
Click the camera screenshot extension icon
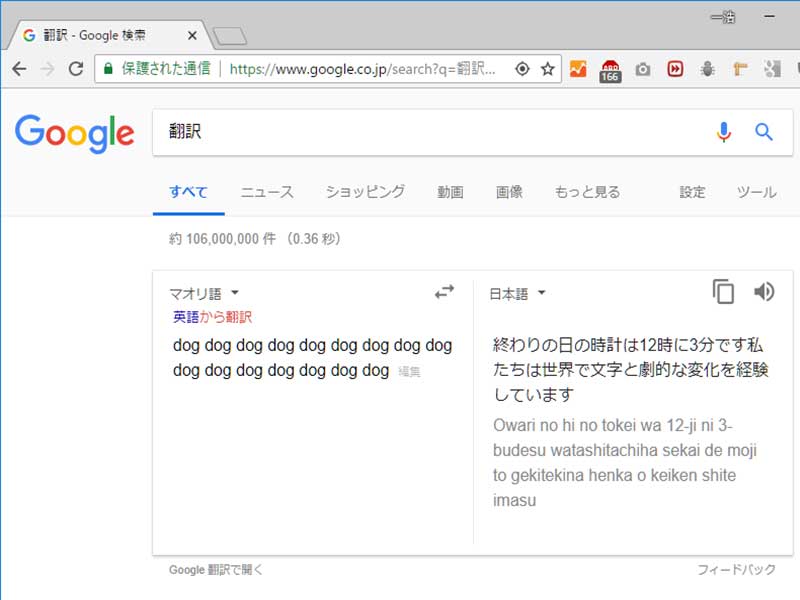click(643, 69)
